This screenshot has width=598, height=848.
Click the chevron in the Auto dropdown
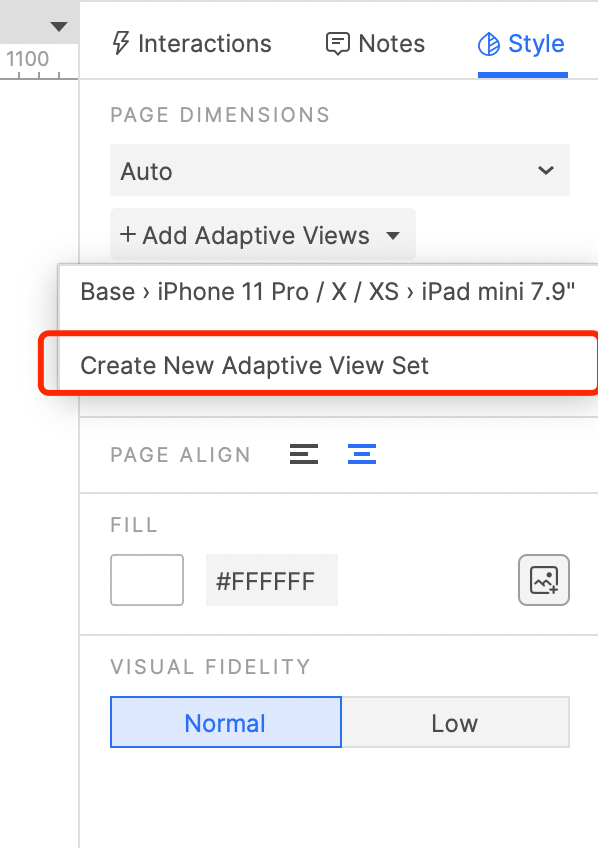click(x=546, y=170)
